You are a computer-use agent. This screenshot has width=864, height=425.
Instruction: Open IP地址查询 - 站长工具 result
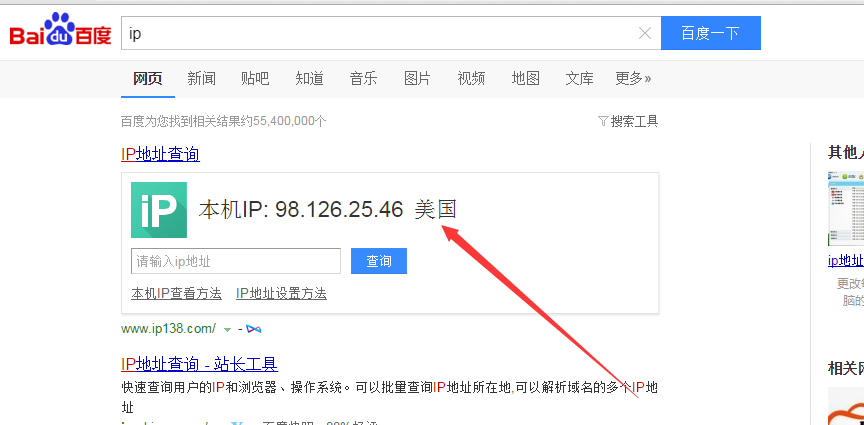click(199, 364)
